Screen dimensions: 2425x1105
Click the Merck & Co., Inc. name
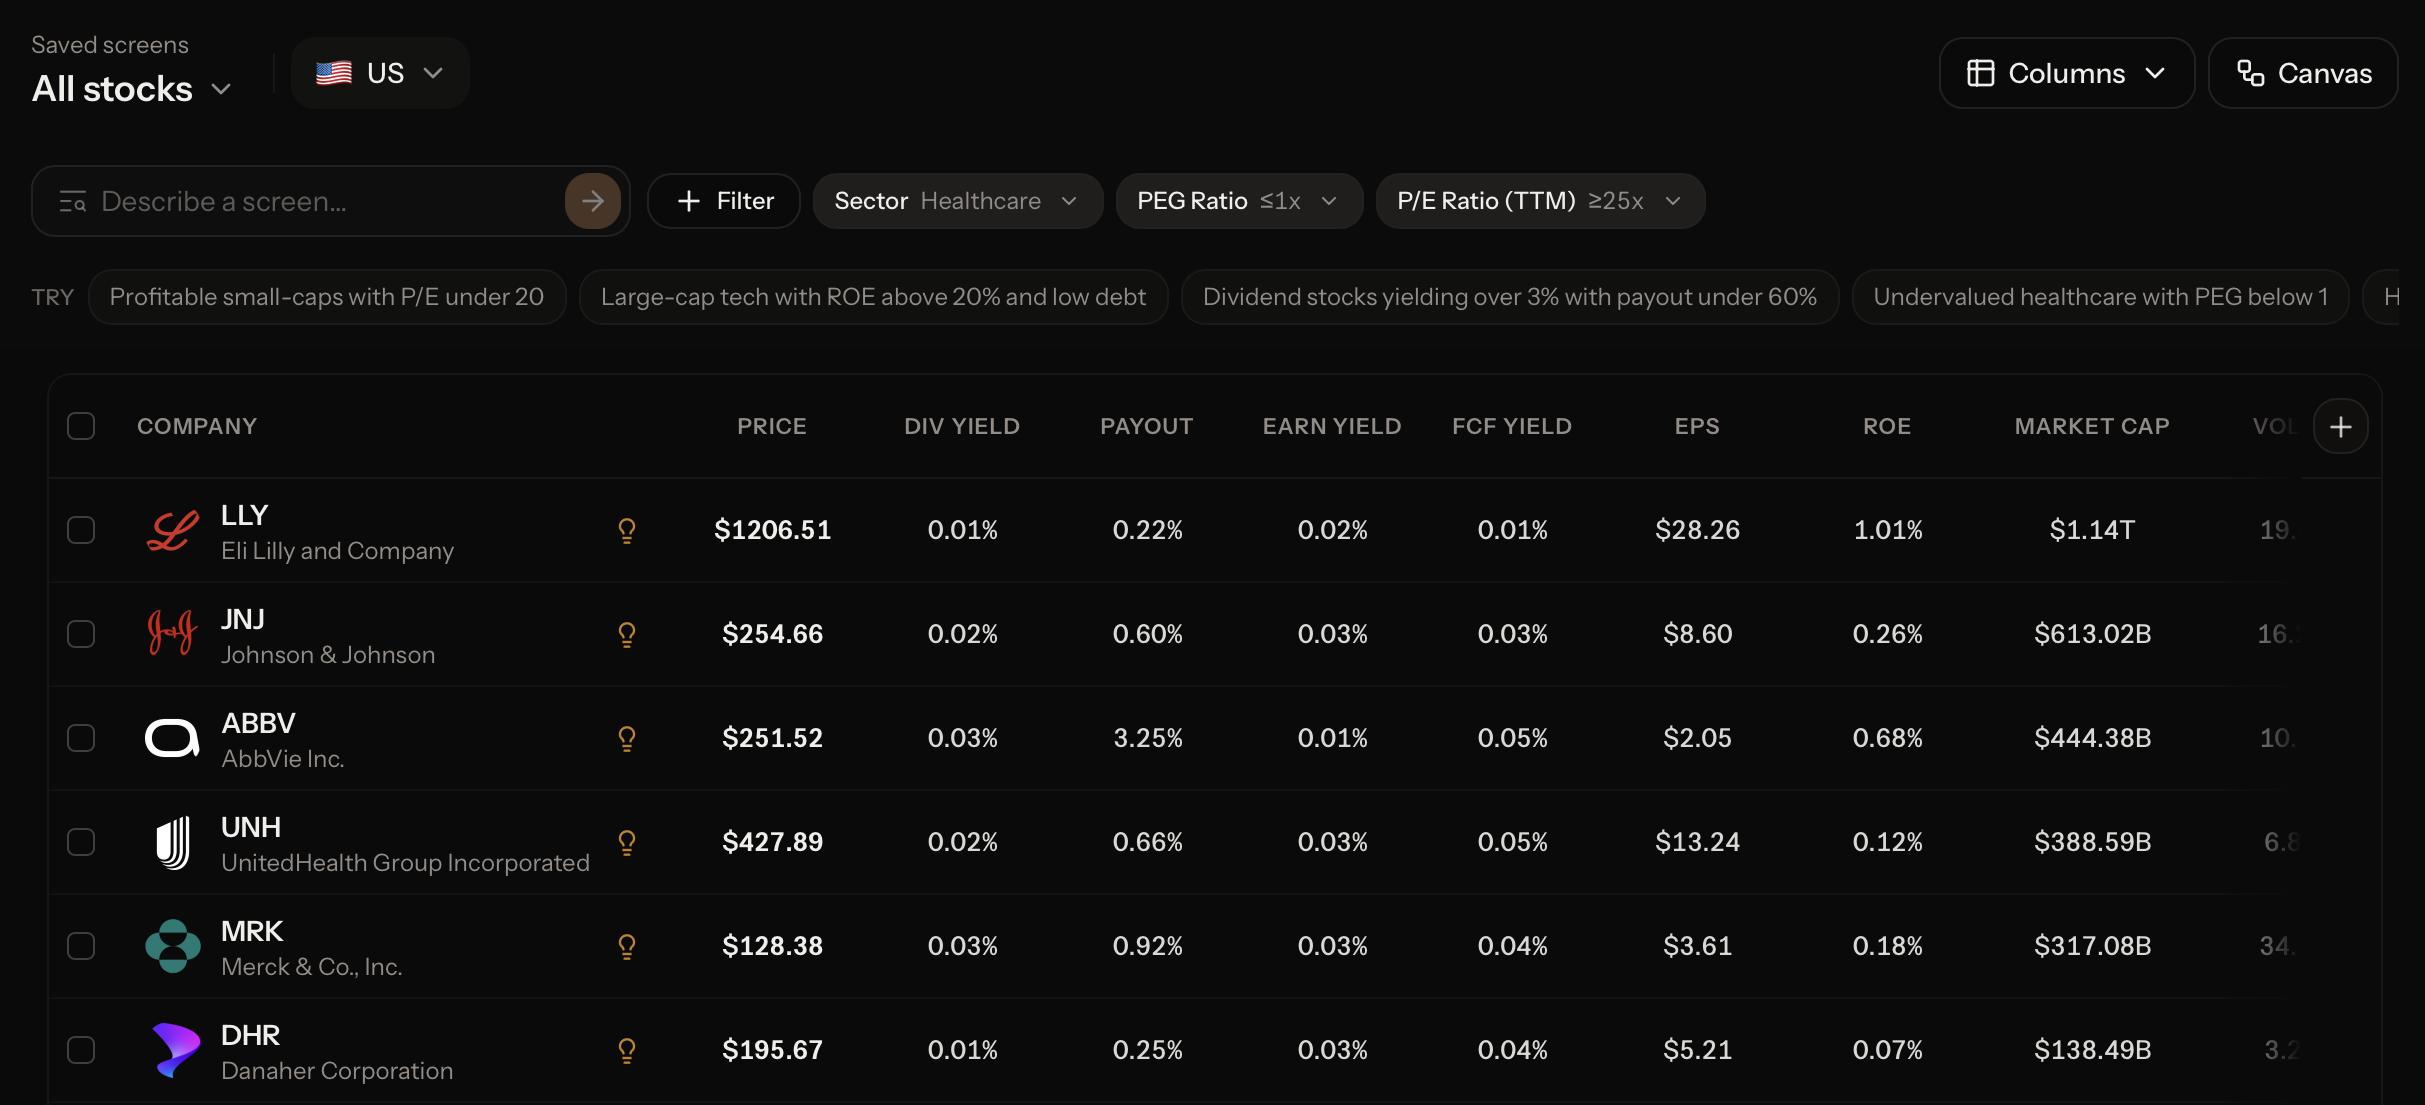coord(312,967)
